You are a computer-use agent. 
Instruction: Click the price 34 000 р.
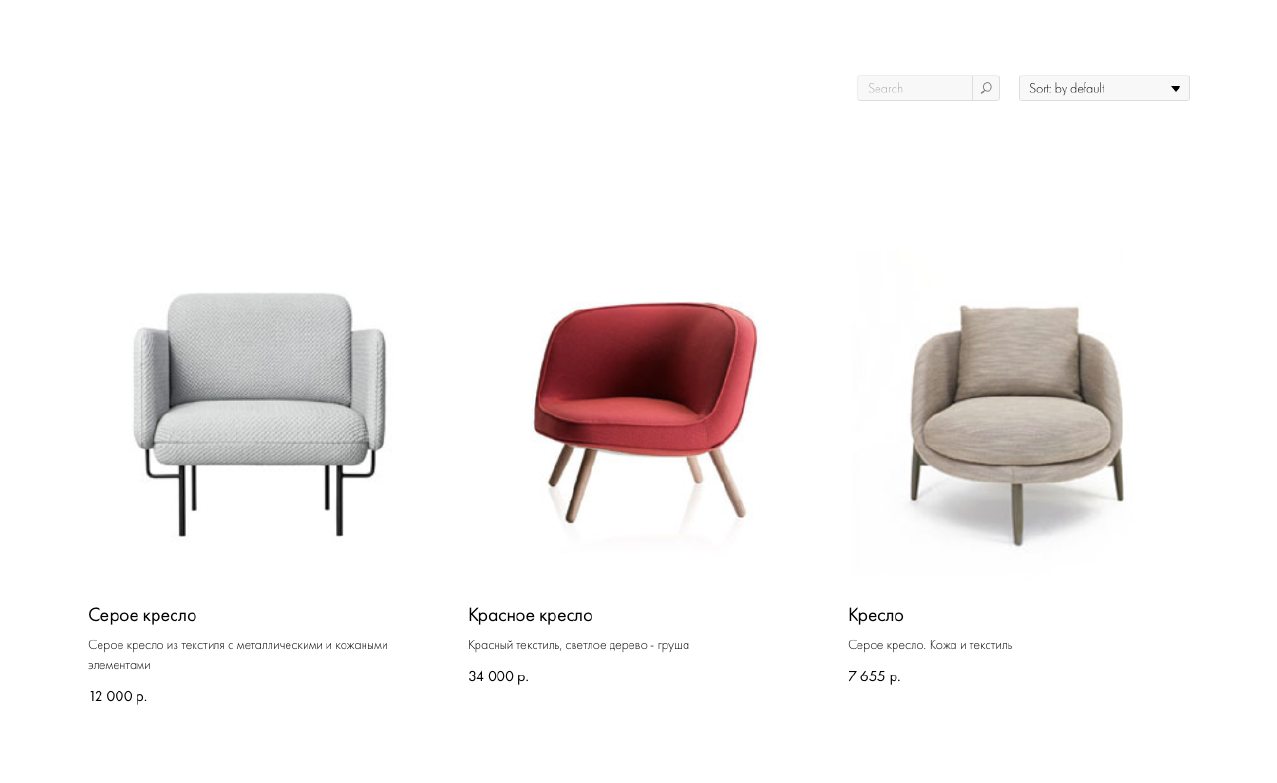click(x=498, y=676)
